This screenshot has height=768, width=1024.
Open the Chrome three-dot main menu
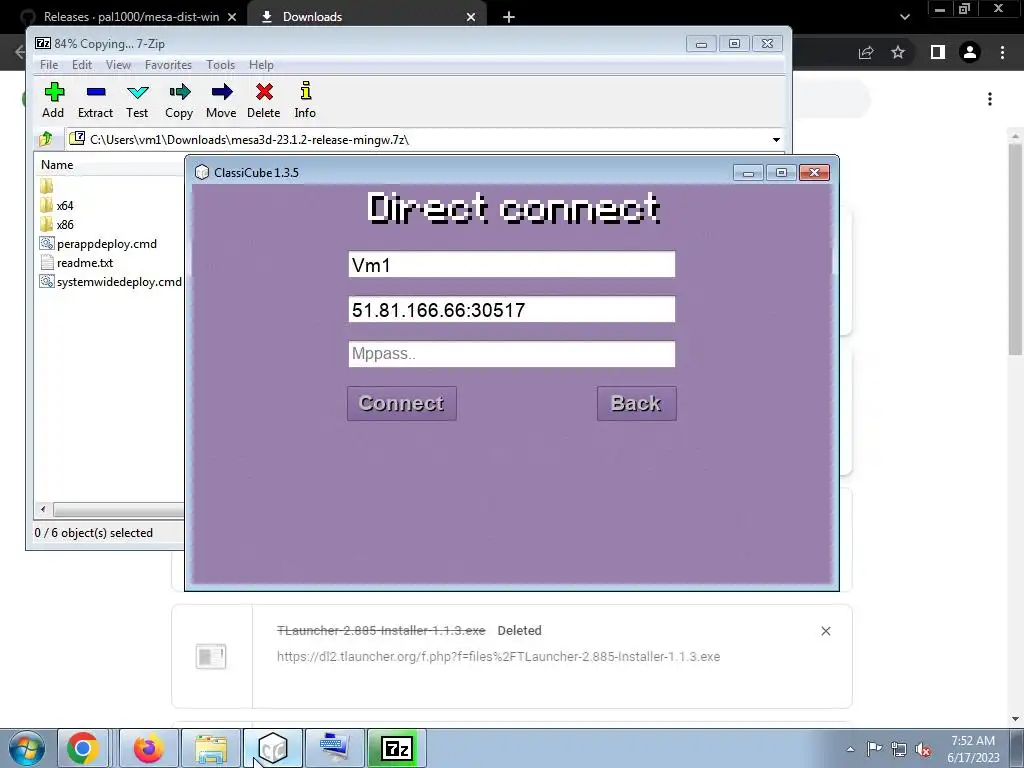pyautogui.click(x=1002, y=52)
